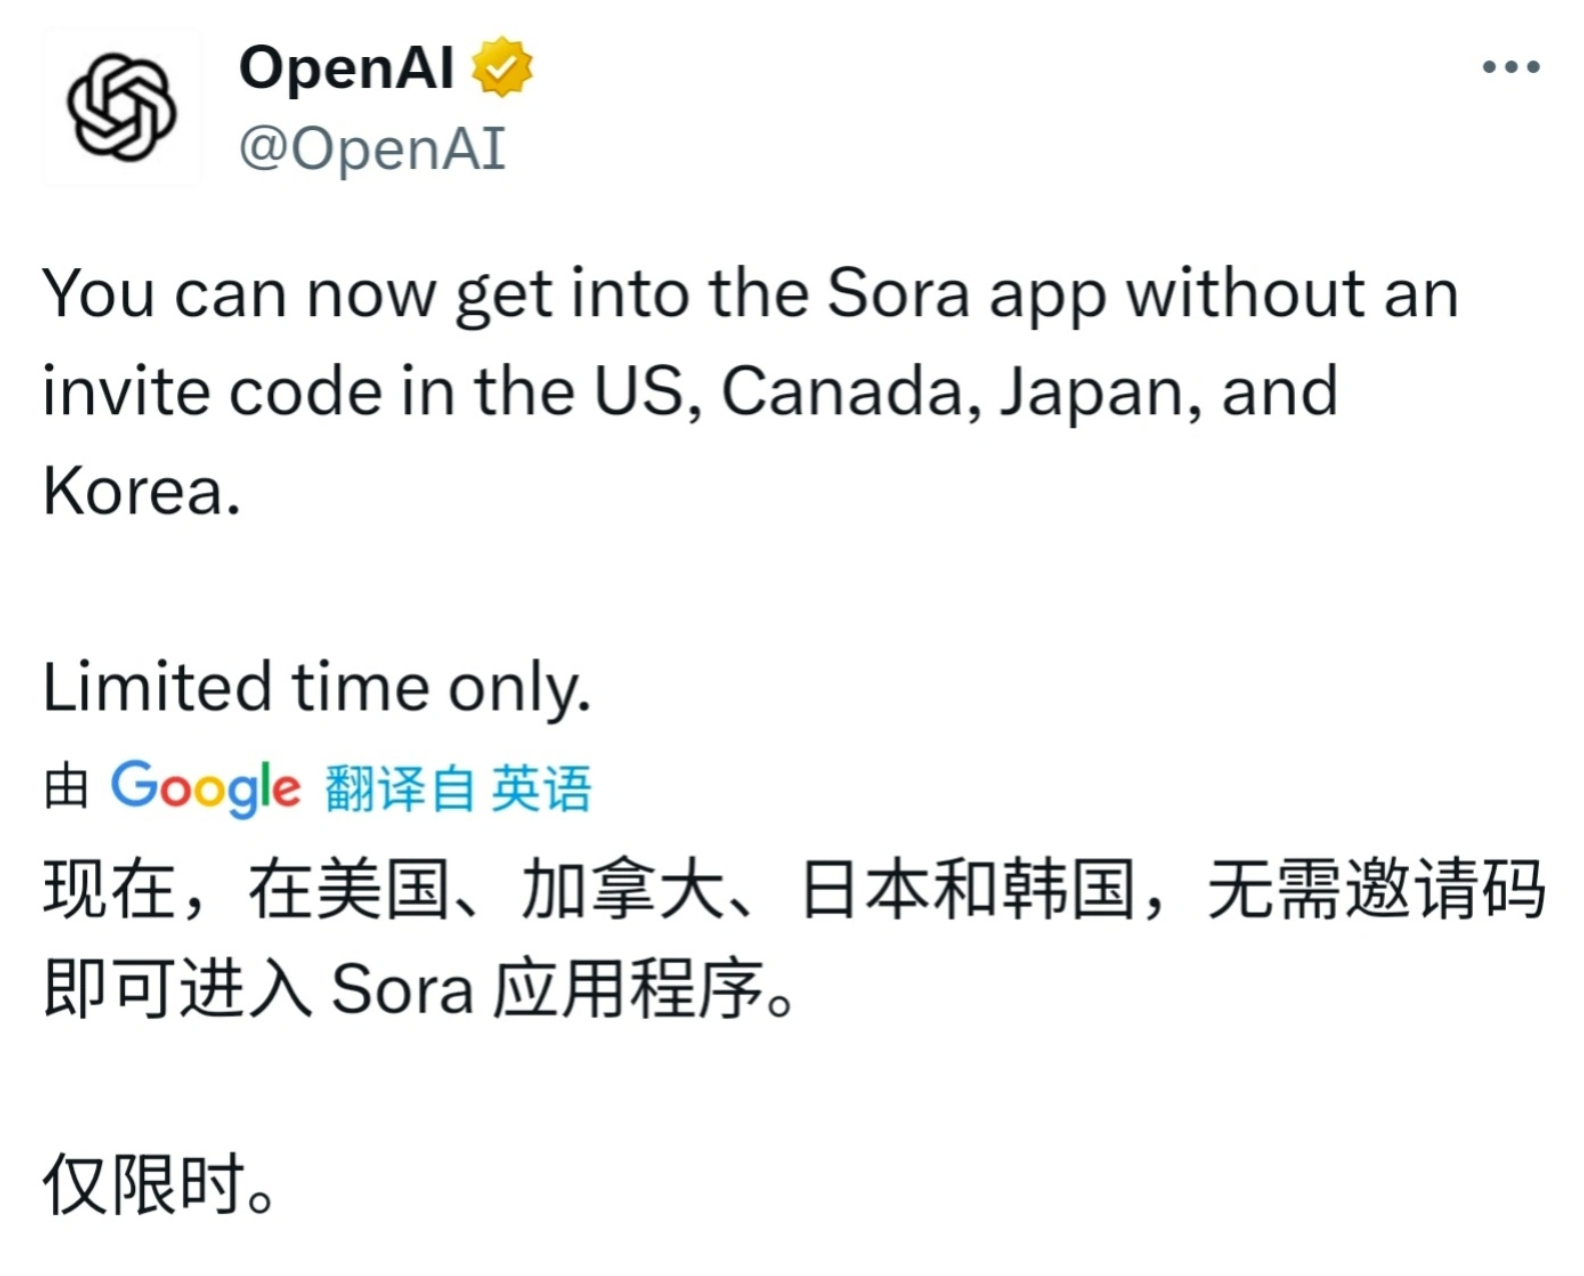Open the @OpenAI handle link
Viewport: 1584px width, 1276px height.
pyautogui.click(x=372, y=148)
